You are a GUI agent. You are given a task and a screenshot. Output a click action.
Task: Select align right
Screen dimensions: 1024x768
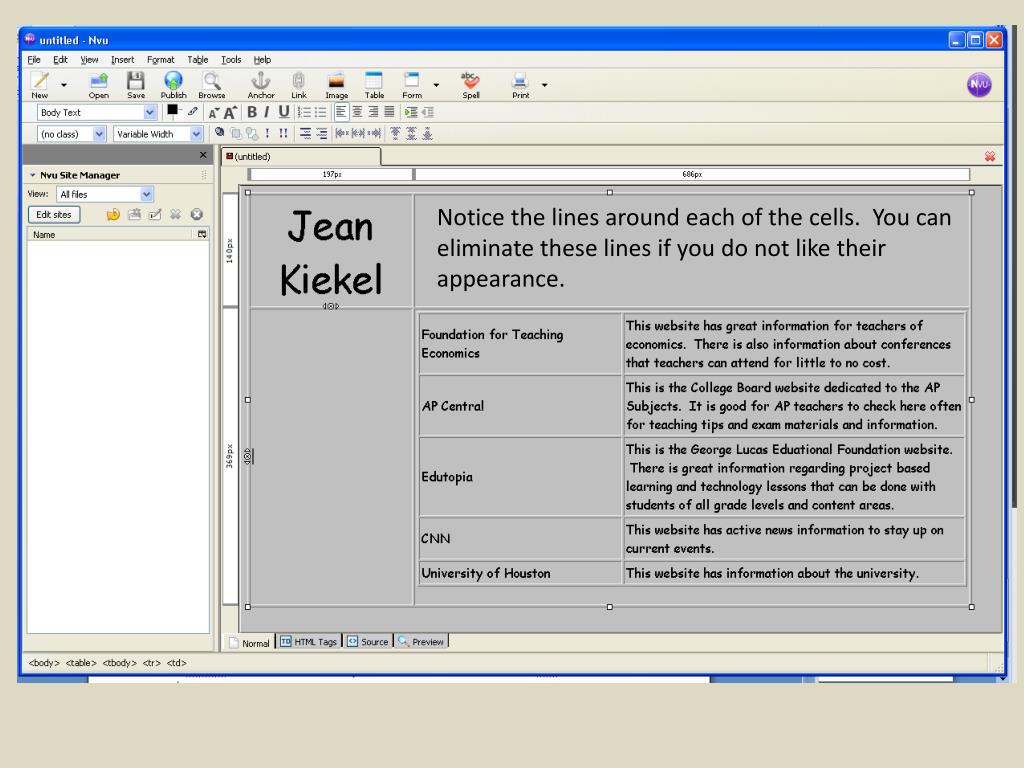pyautogui.click(x=373, y=112)
